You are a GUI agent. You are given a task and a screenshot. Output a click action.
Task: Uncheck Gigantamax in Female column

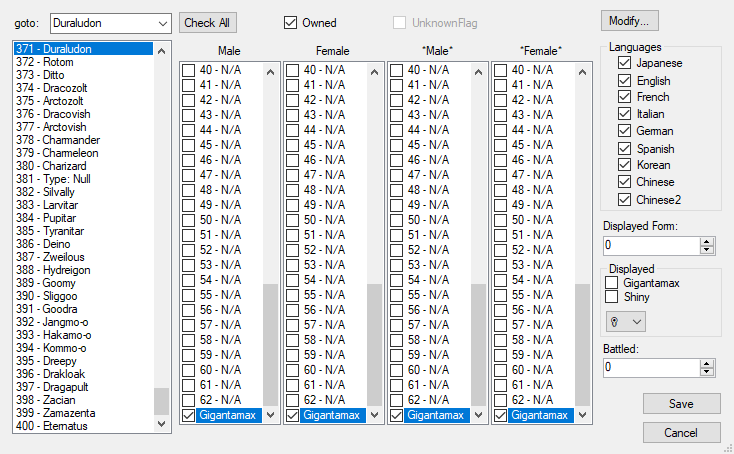click(x=293, y=415)
